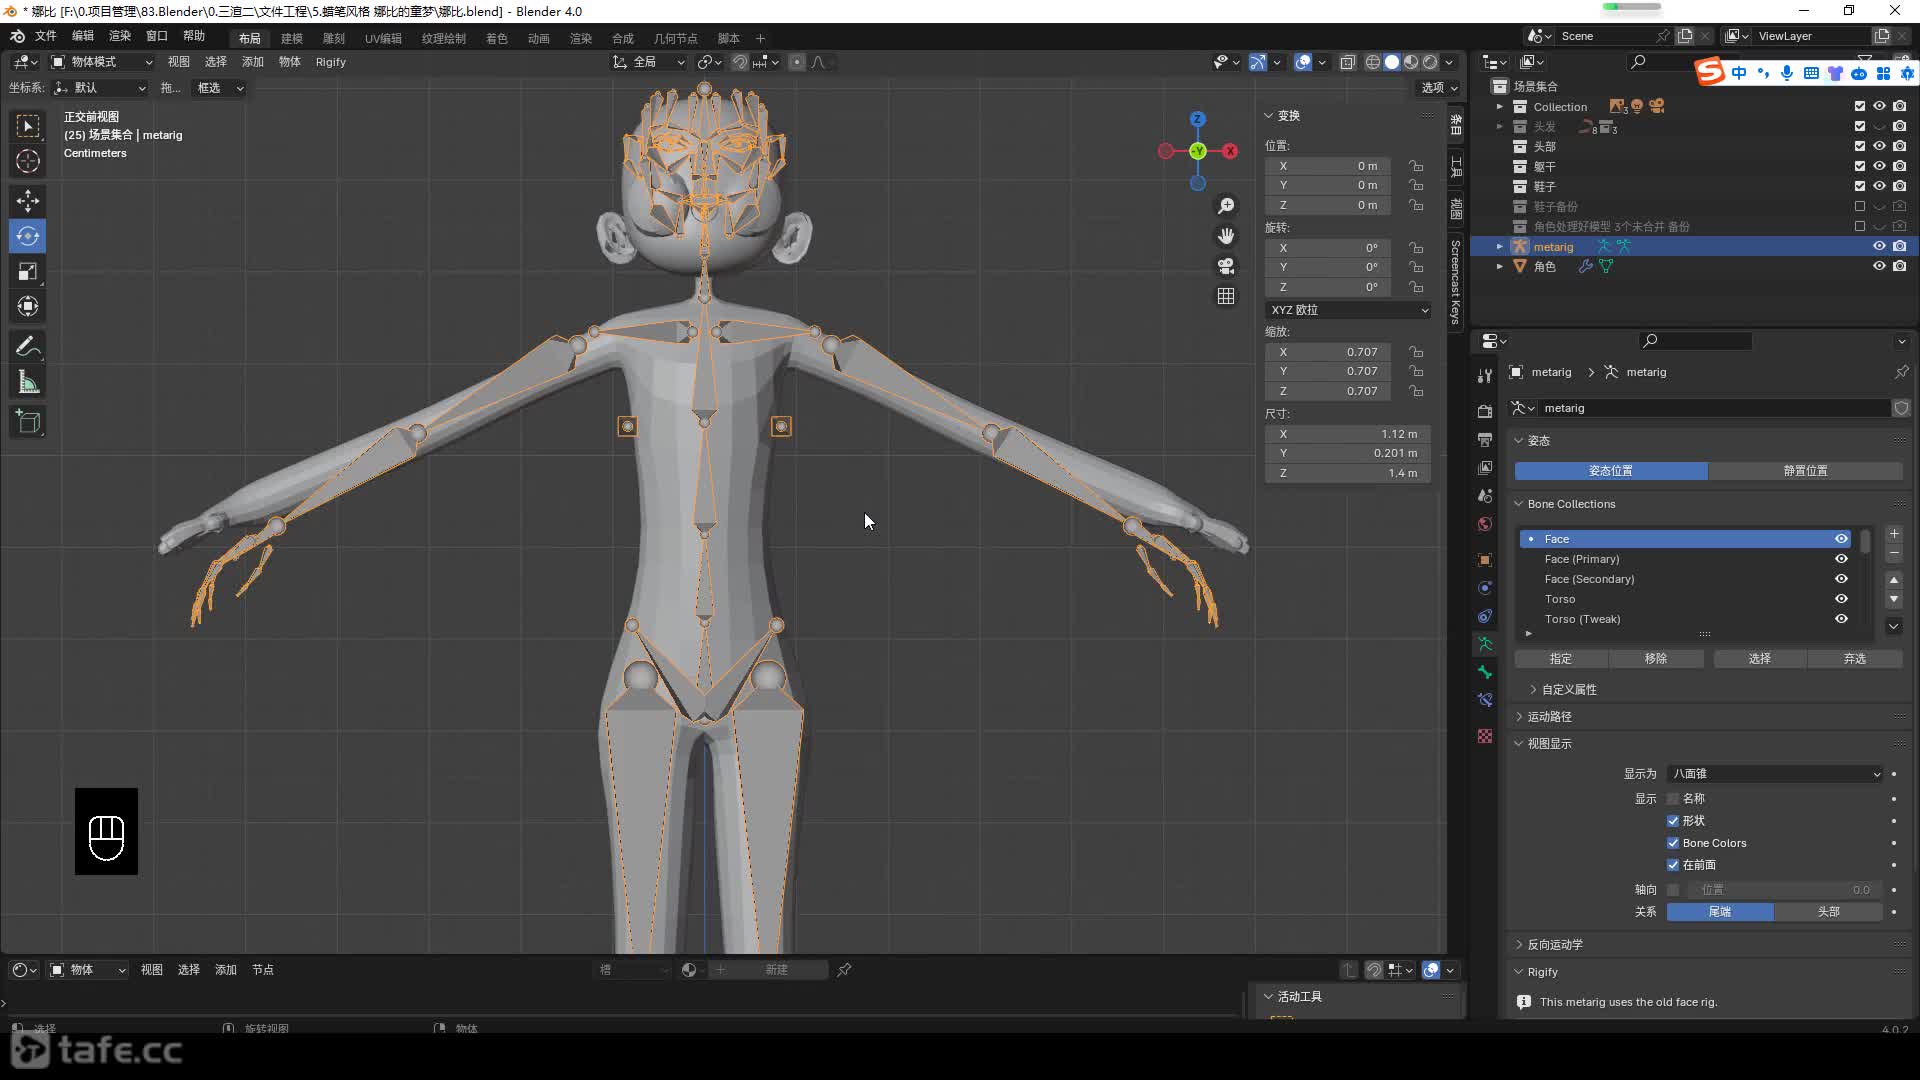The width and height of the screenshot is (1920, 1080).
Task: Toggle camera view icon
Action: 1226,266
